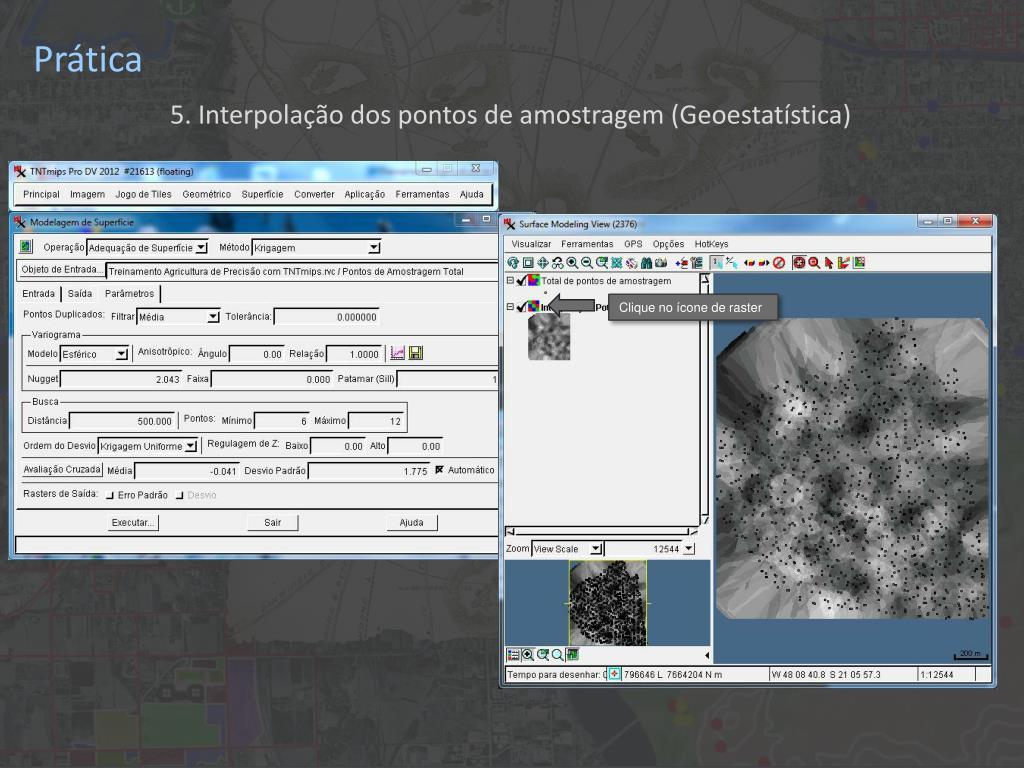Enable the Erro Padrão output raster checkbox

110,495
